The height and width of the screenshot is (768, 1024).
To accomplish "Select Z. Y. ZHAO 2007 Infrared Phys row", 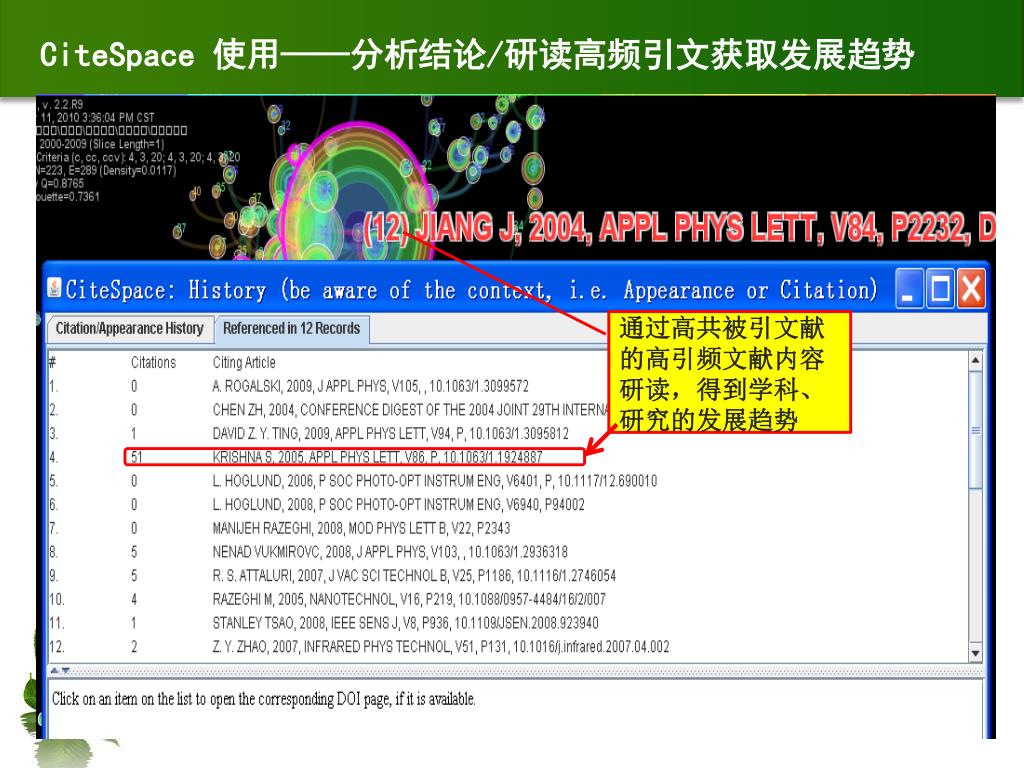I will pyautogui.click(x=441, y=647).
